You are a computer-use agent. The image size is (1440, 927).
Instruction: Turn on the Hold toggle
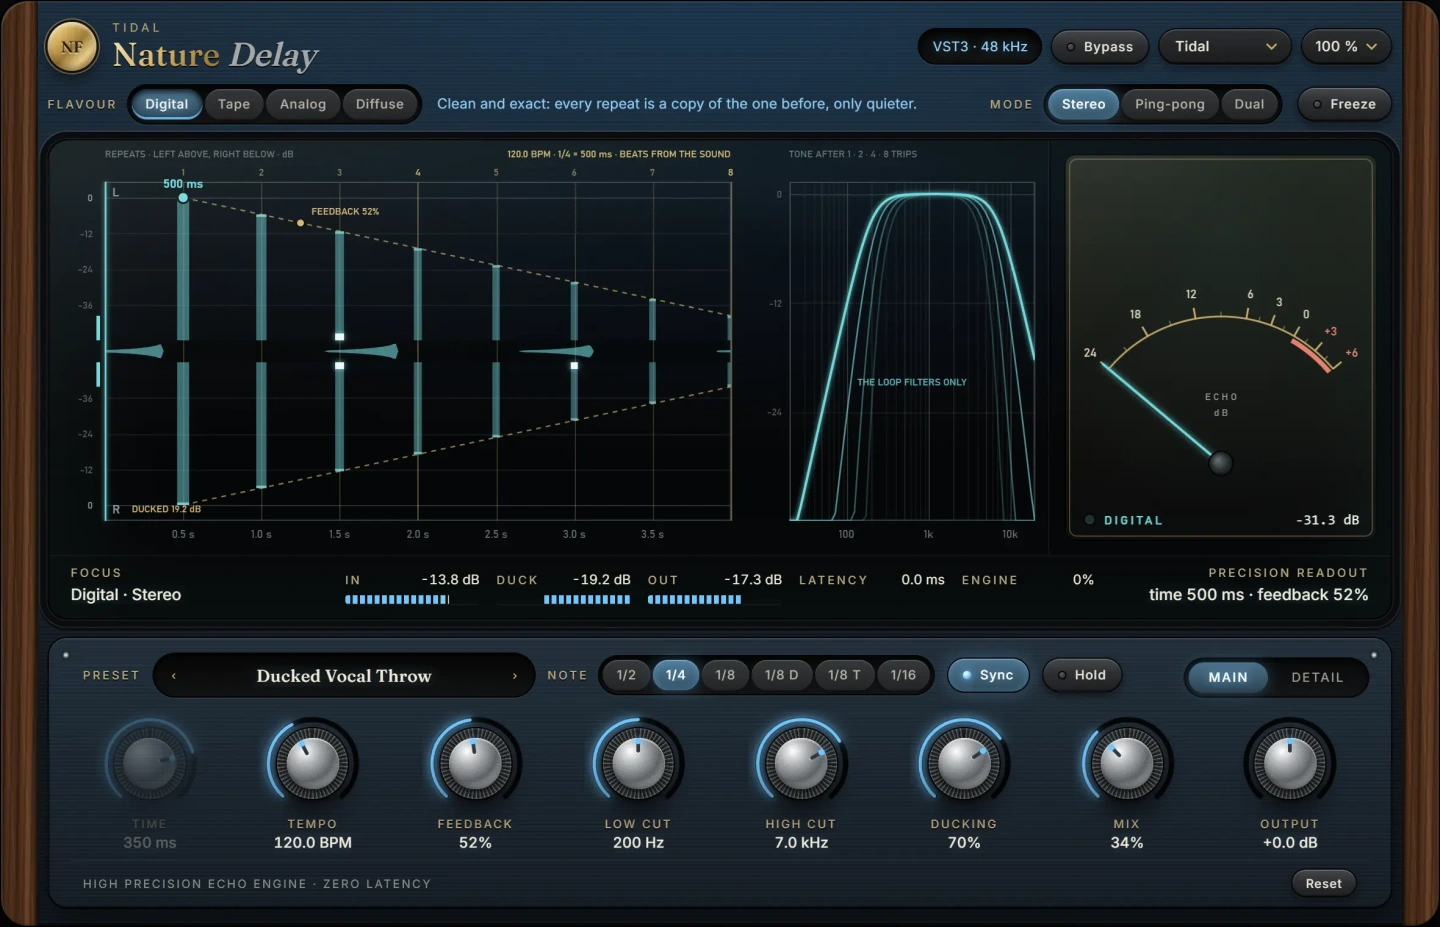pyautogui.click(x=1082, y=675)
